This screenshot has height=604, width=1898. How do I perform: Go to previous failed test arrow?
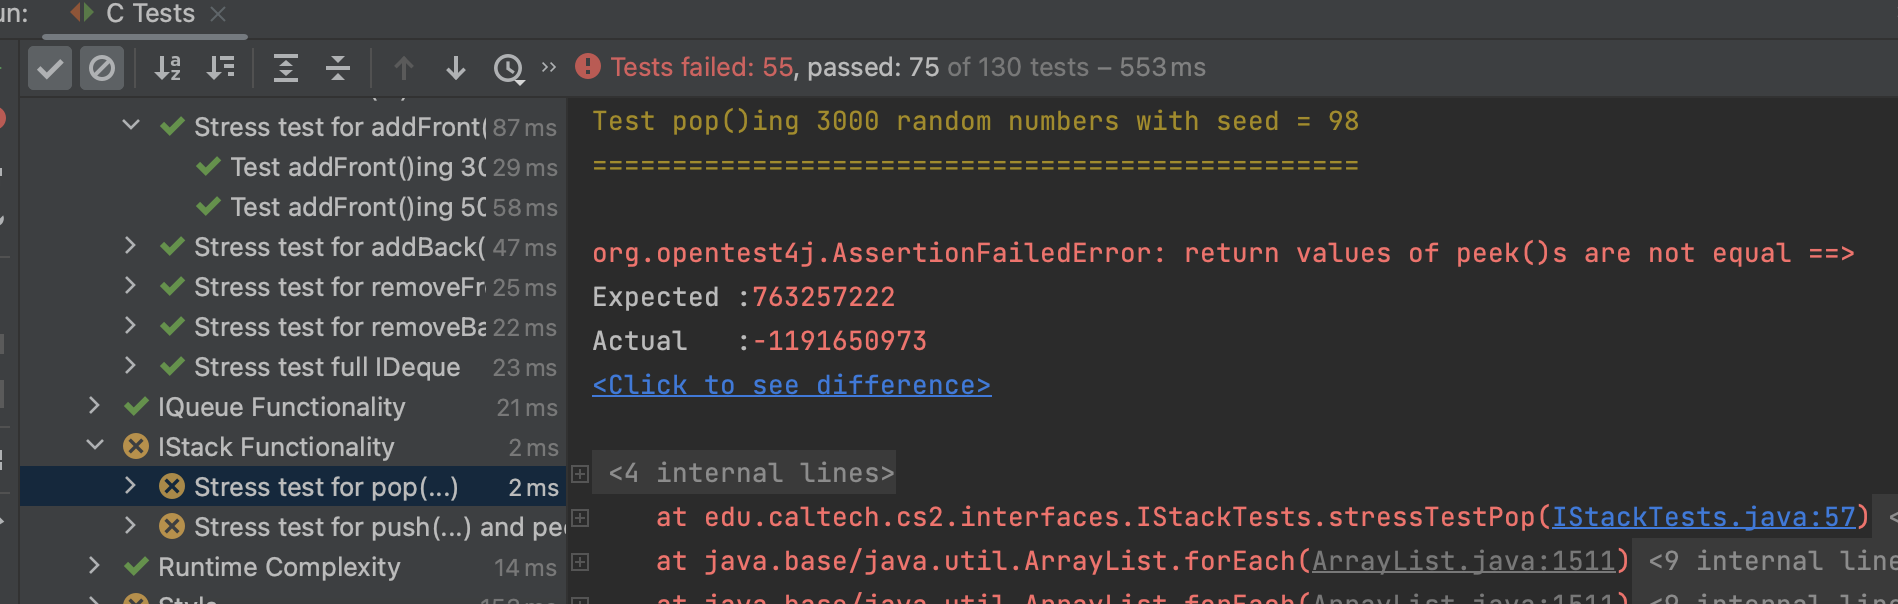pyautogui.click(x=404, y=68)
